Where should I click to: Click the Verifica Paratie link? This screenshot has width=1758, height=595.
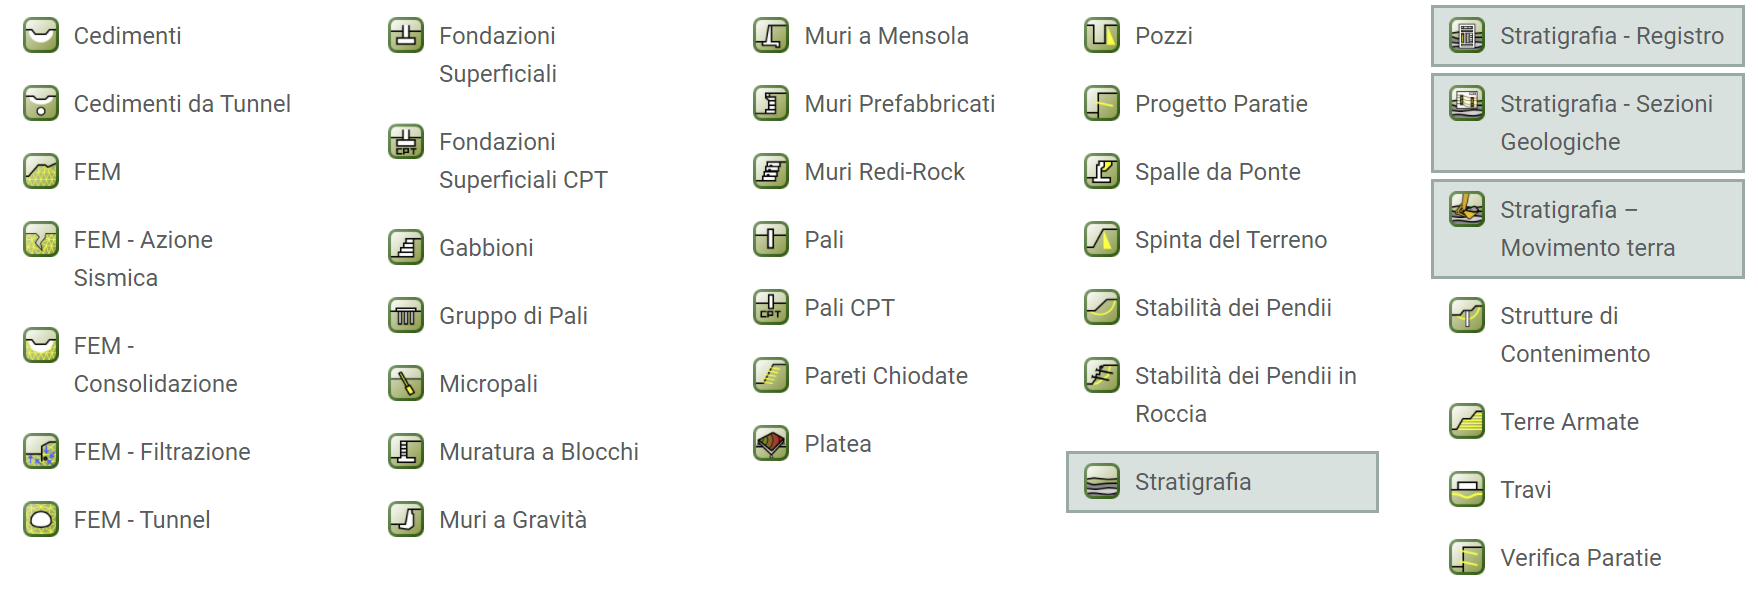pos(1580,558)
